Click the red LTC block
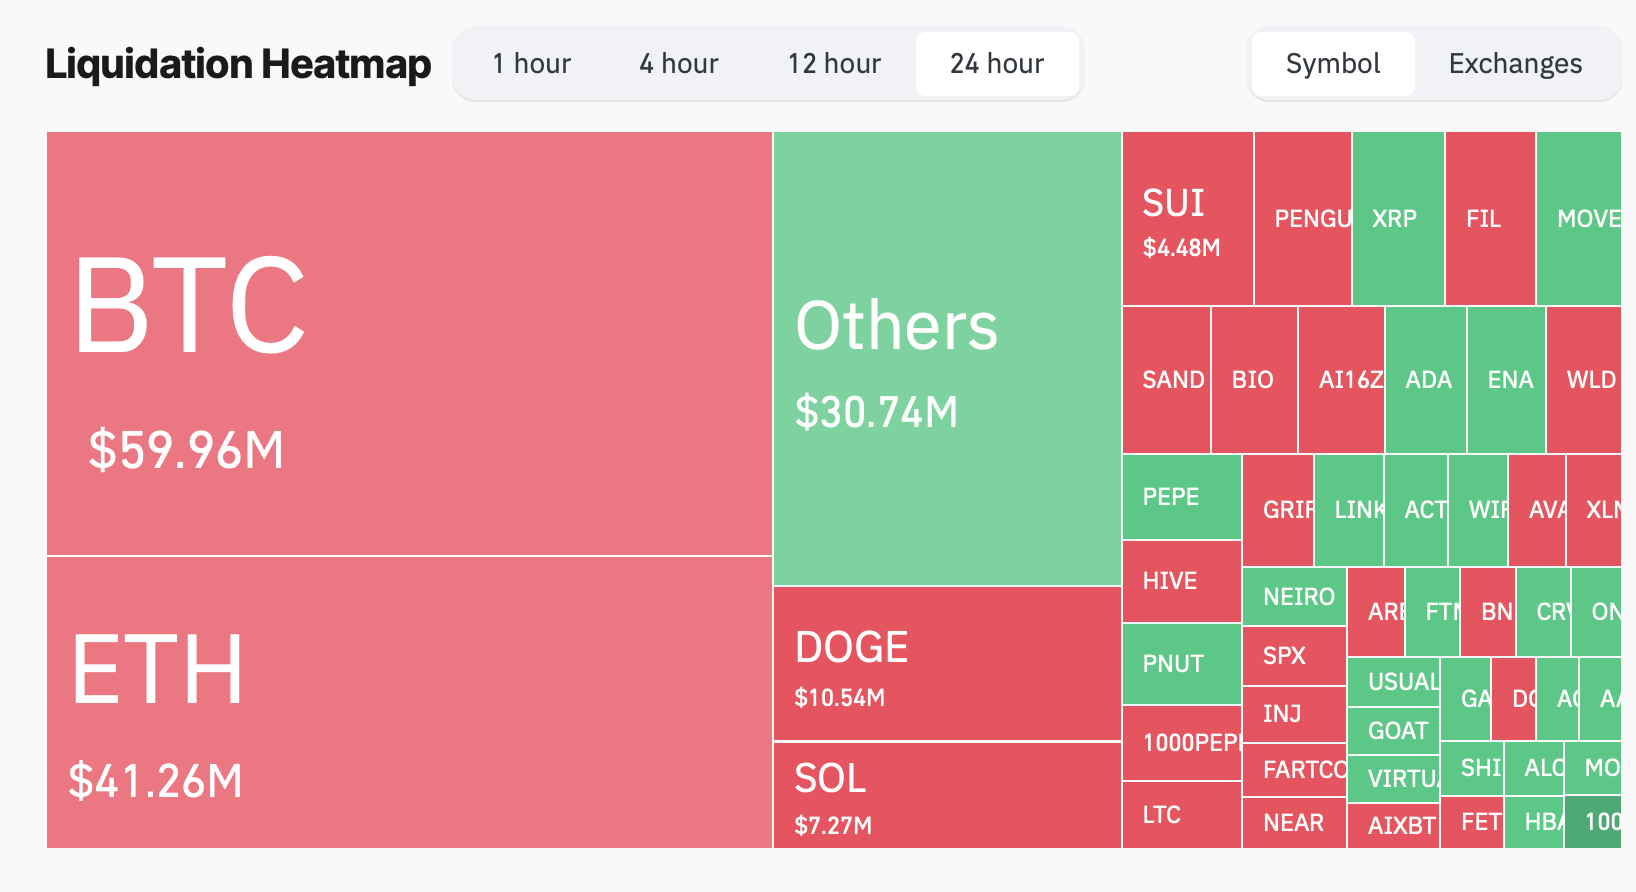Image resolution: width=1636 pixels, height=892 pixels. [1181, 815]
